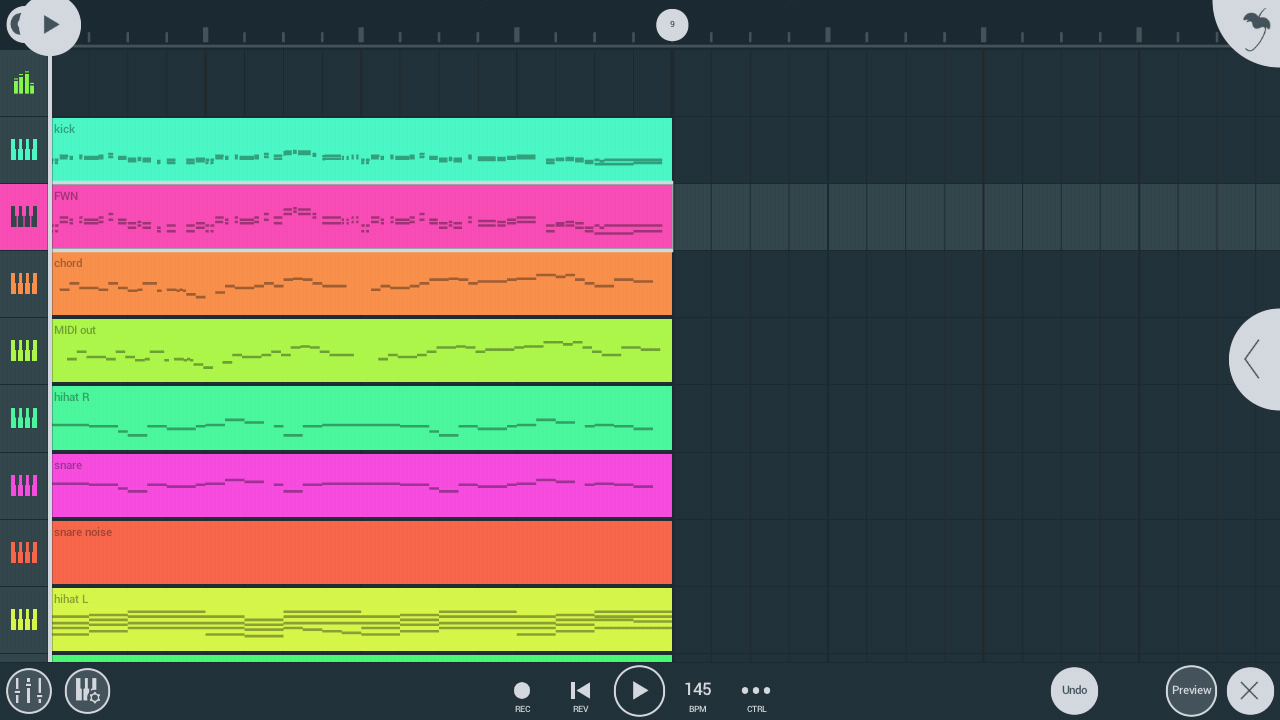Select the MIDI out pattern clip
The width and height of the screenshot is (1280, 720).
(362, 351)
